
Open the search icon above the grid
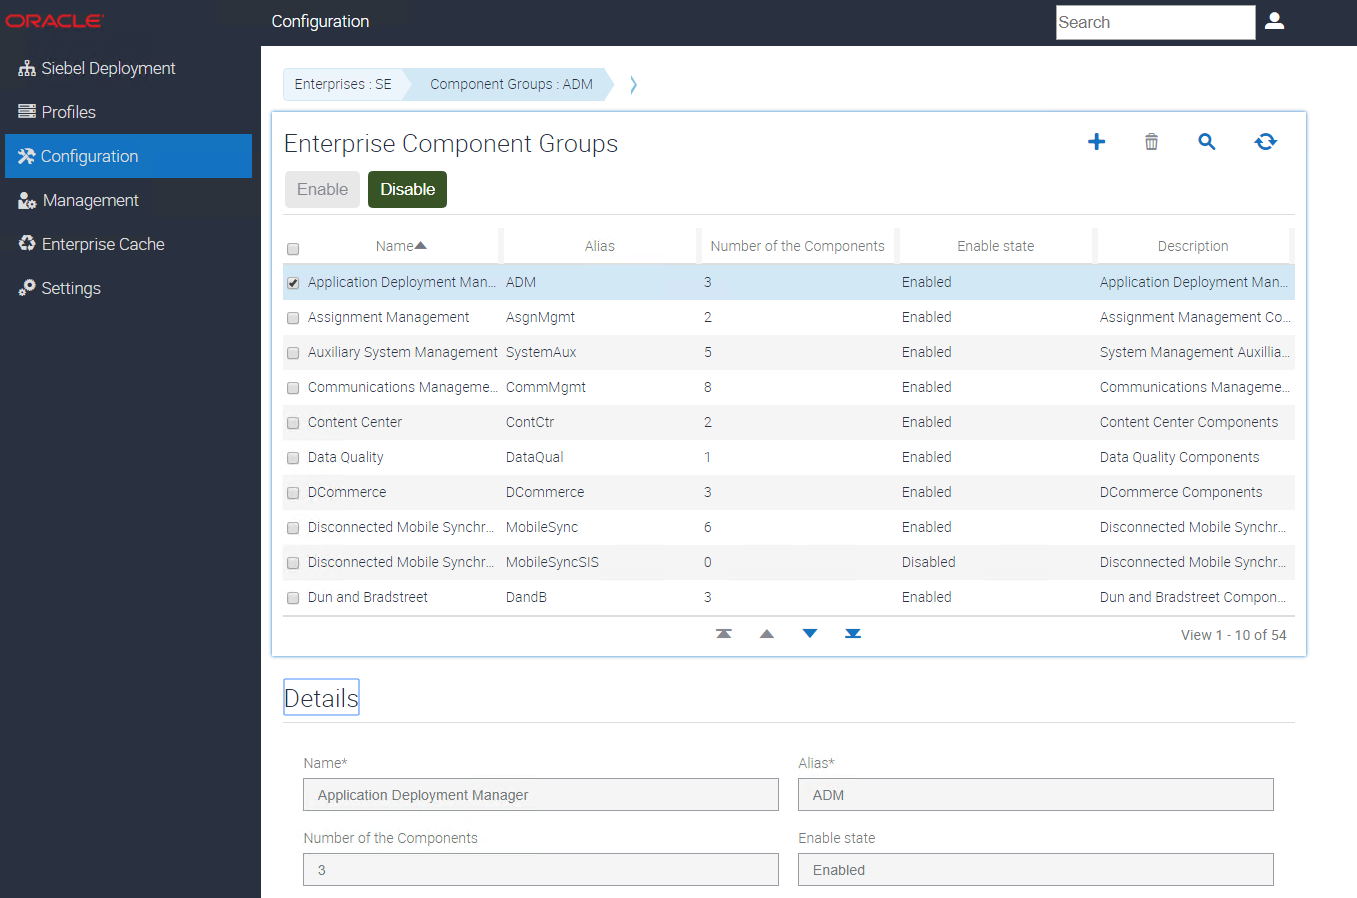[x=1207, y=142]
